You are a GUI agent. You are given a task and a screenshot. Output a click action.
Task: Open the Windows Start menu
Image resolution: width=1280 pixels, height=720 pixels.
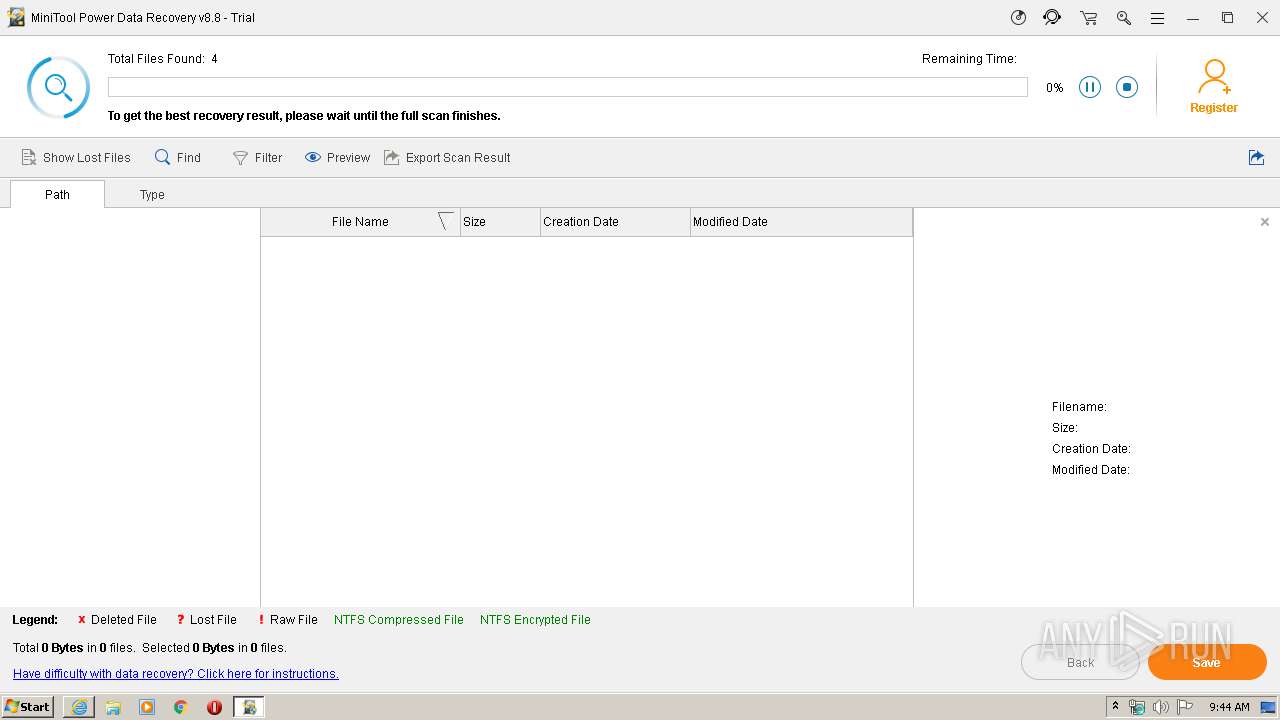[28, 707]
